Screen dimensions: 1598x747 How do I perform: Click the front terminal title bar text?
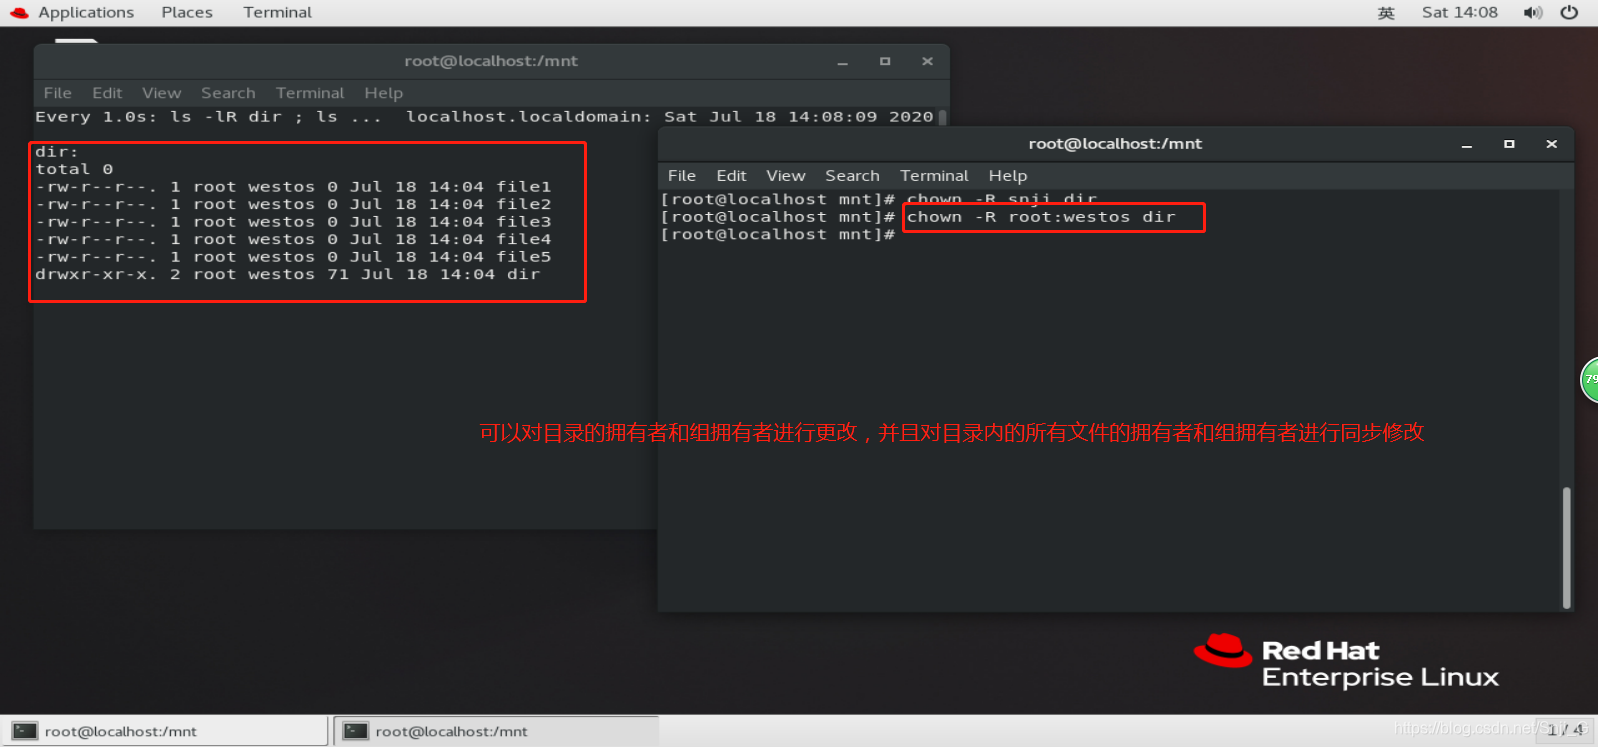point(1115,144)
